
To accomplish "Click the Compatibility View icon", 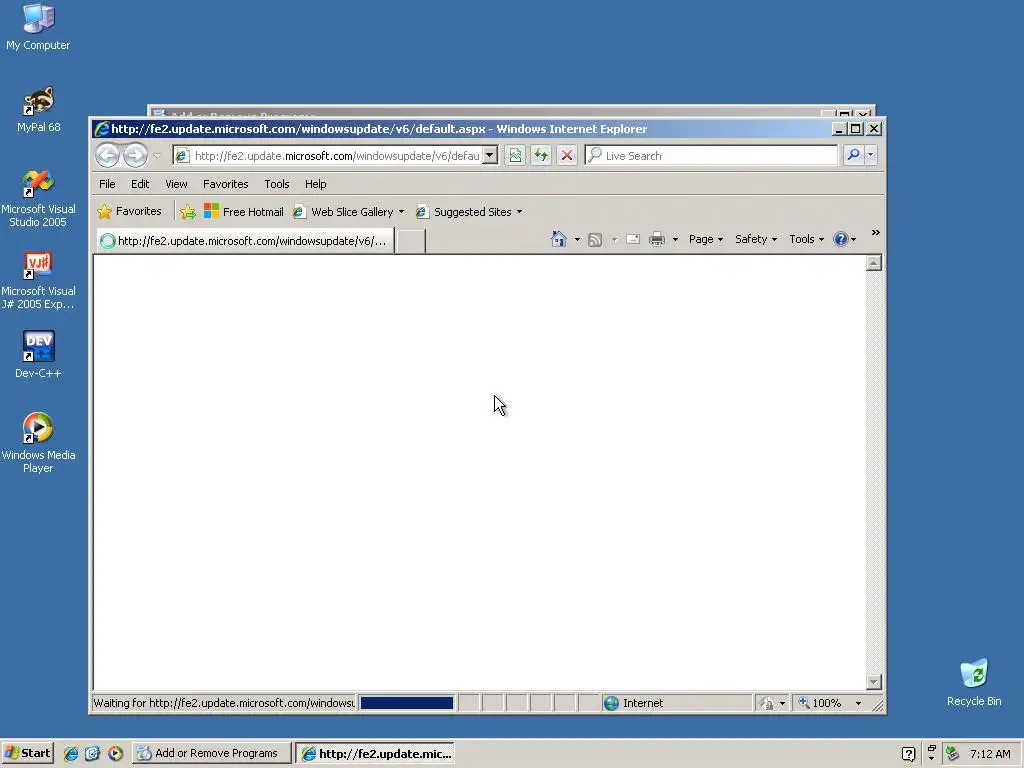I will (515, 155).
